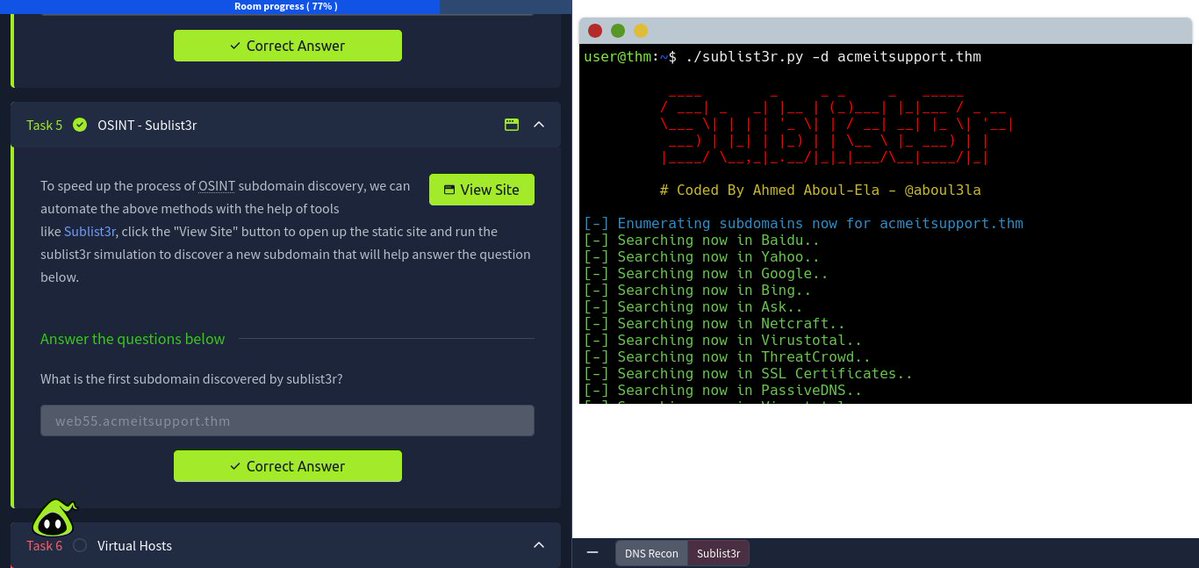Click 'Searching now in Virustotal' line
This screenshot has width=1199, height=568.
pos(723,340)
